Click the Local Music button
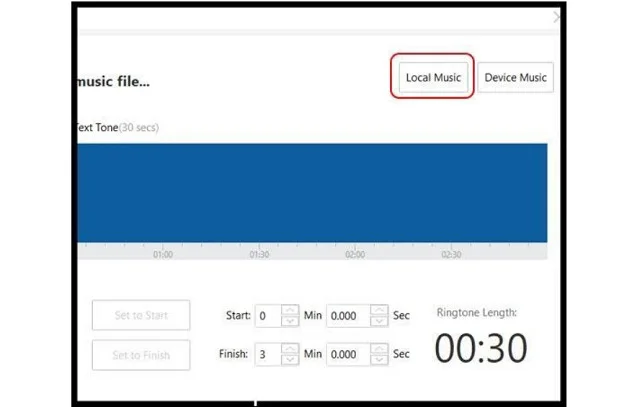Screen dimensions: 640x407 433,77
